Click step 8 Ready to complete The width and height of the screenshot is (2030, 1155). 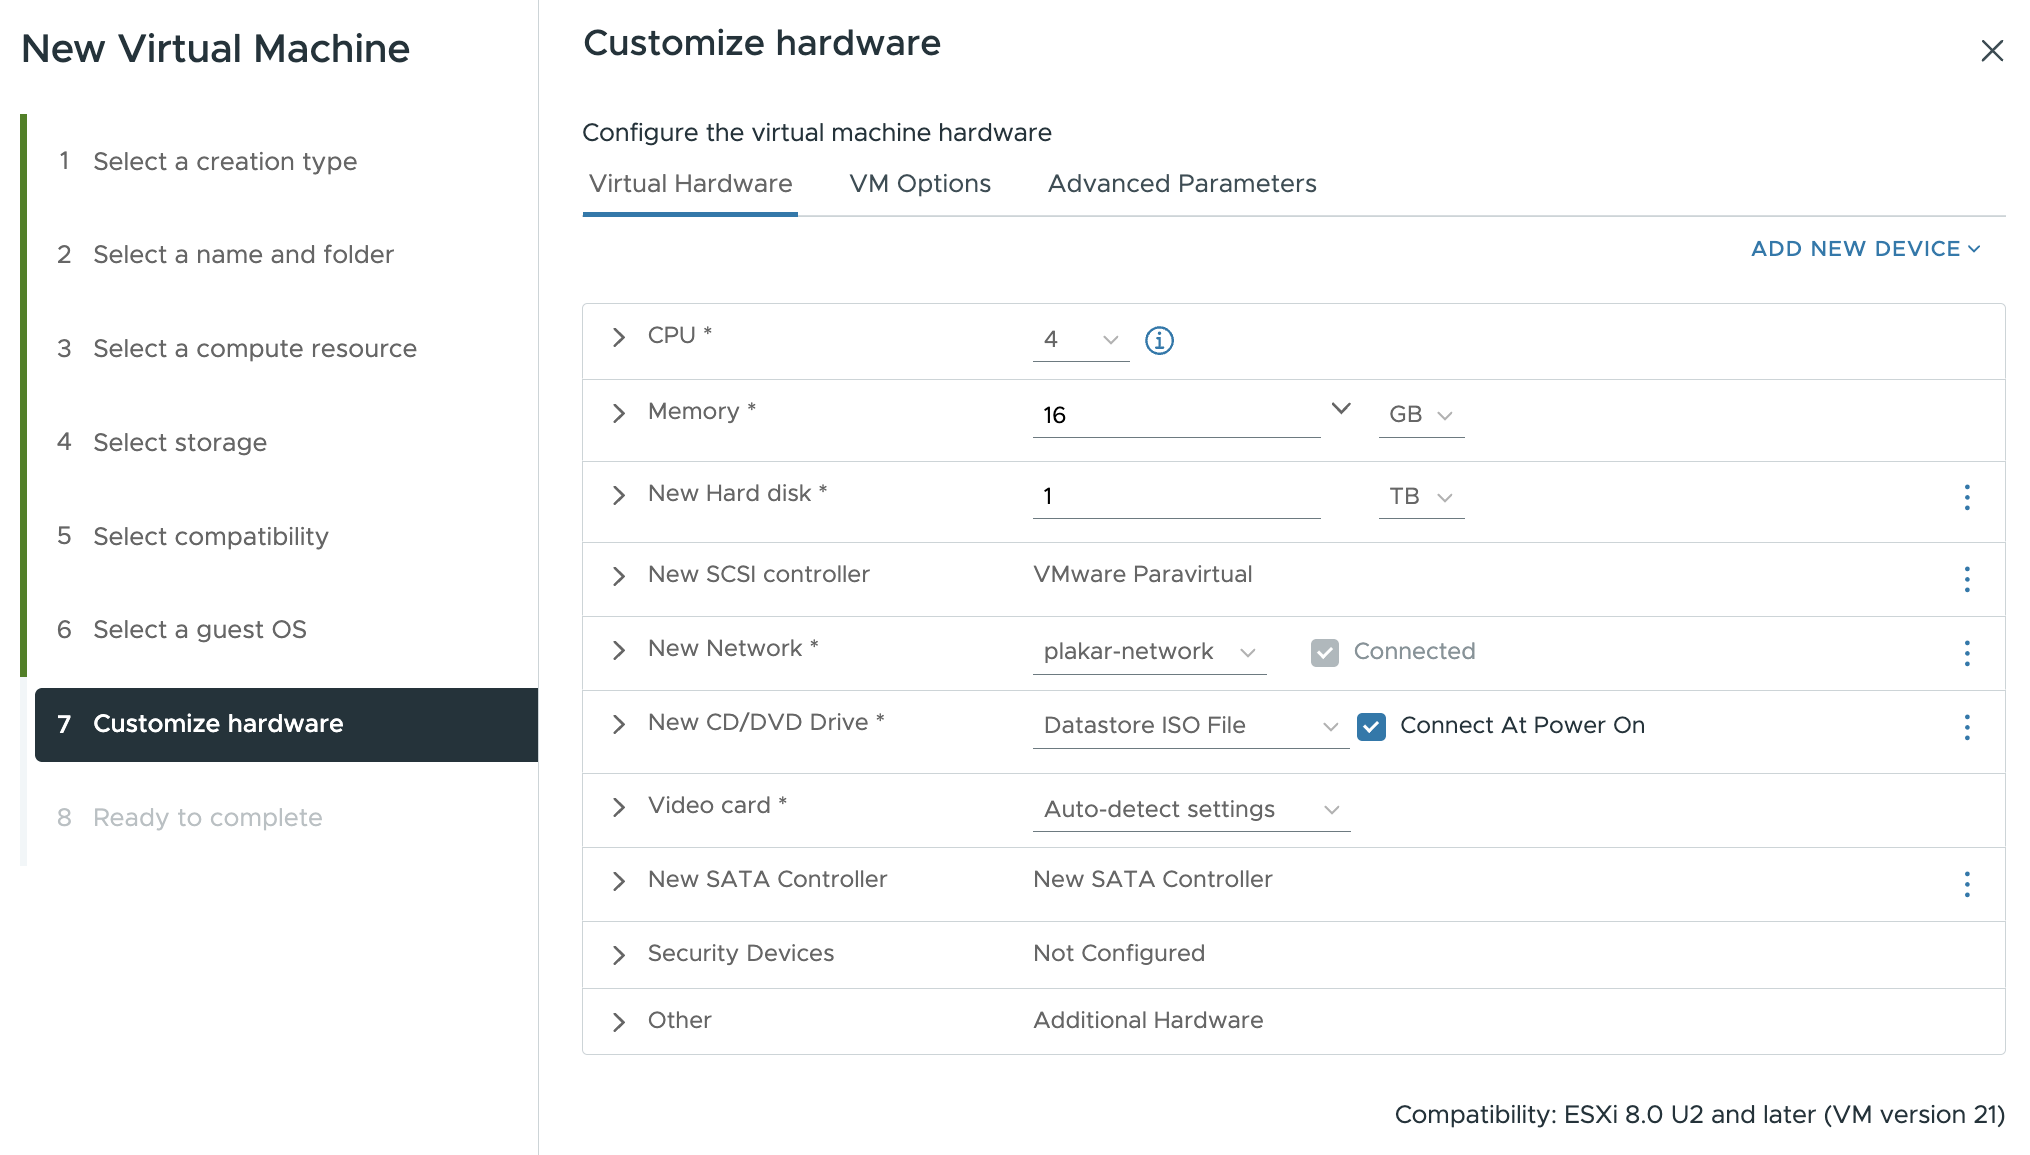click(208, 818)
